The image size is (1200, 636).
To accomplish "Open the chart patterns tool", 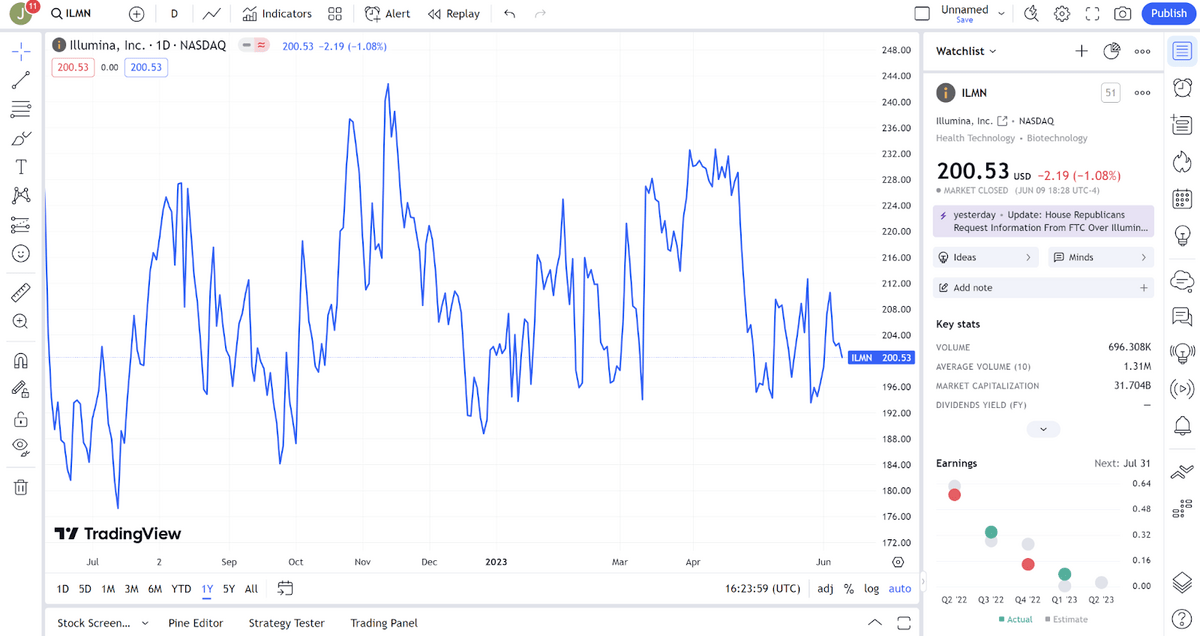I will coord(20,196).
